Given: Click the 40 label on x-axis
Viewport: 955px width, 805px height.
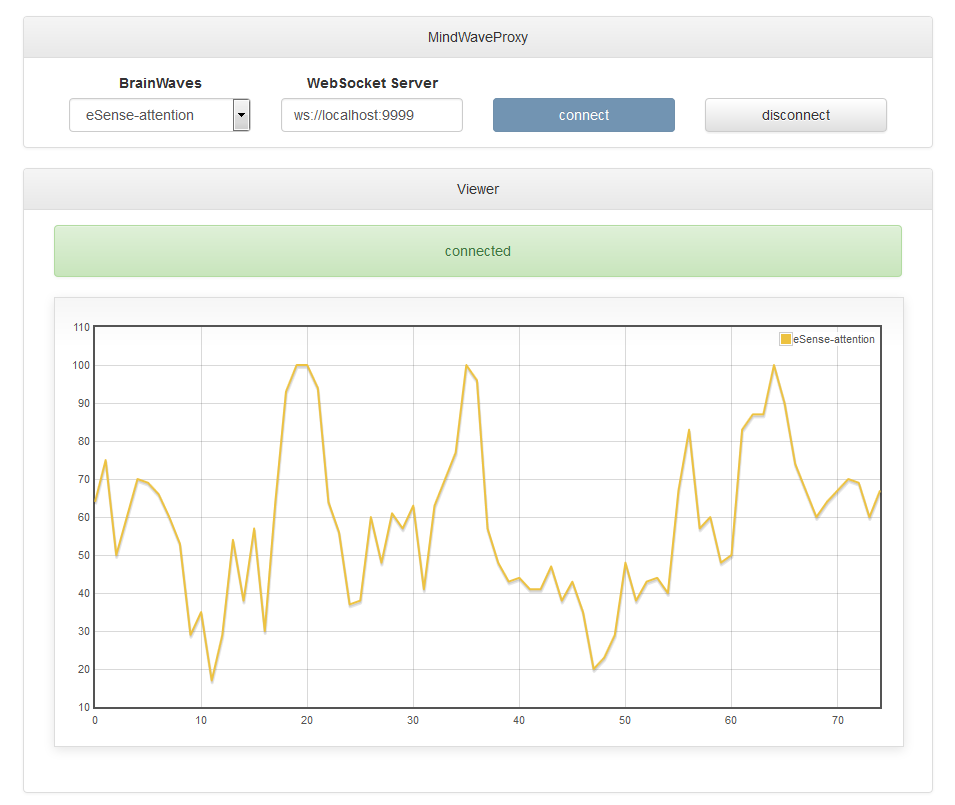Looking at the screenshot, I should coord(519,720).
